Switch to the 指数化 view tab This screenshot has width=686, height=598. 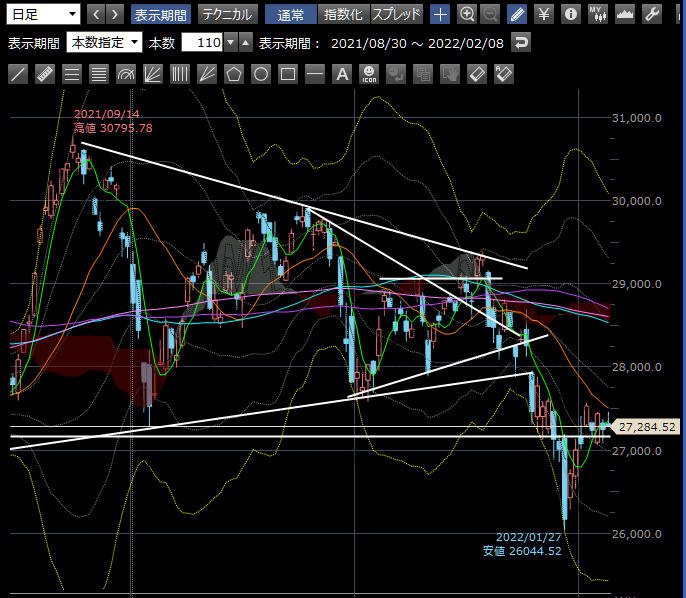point(343,14)
